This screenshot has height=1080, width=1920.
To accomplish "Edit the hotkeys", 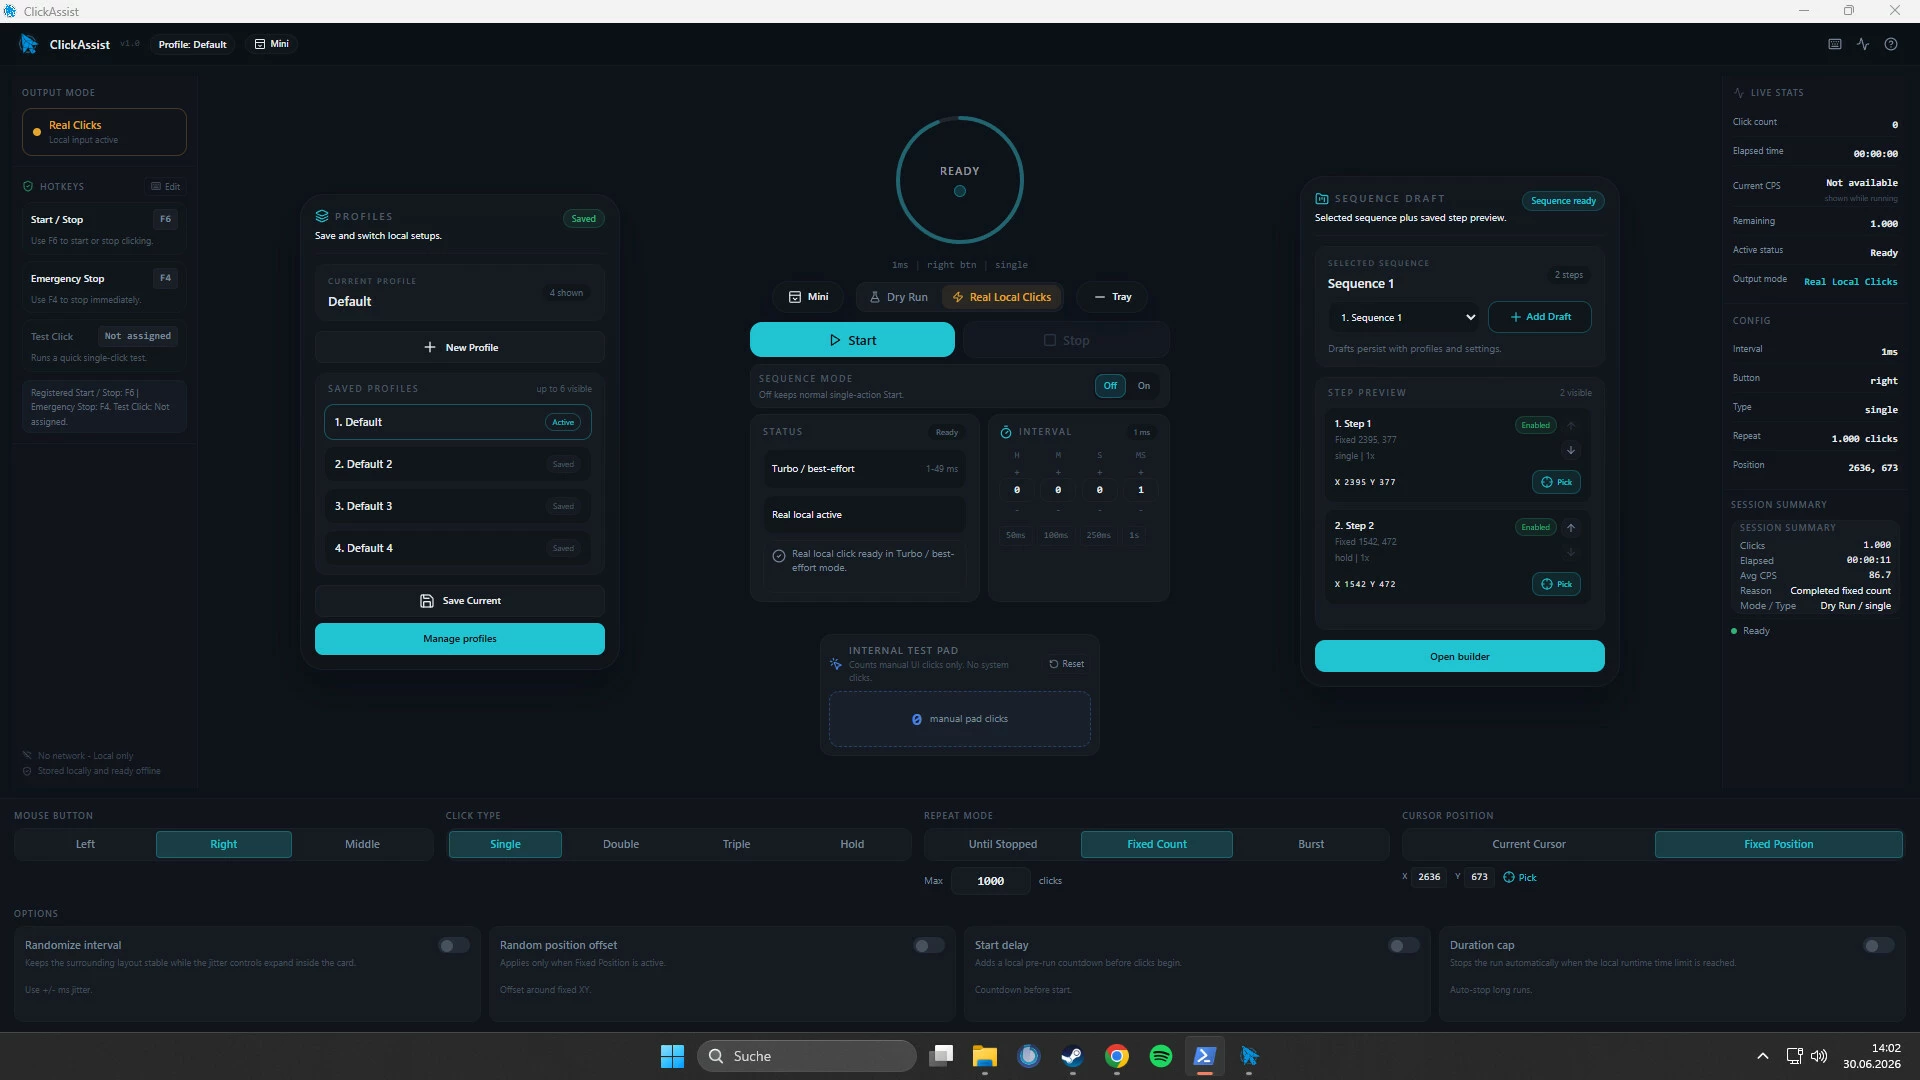I will coord(166,187).
